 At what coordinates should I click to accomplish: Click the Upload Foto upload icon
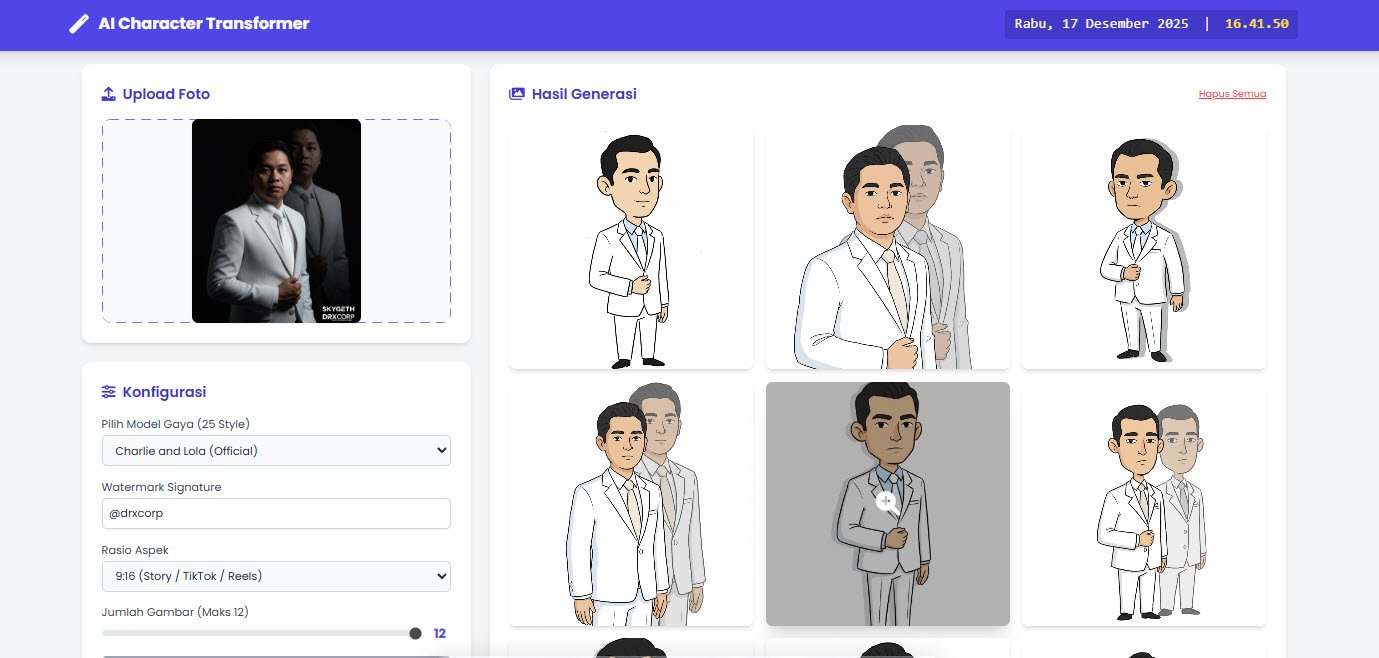(109, 94)
